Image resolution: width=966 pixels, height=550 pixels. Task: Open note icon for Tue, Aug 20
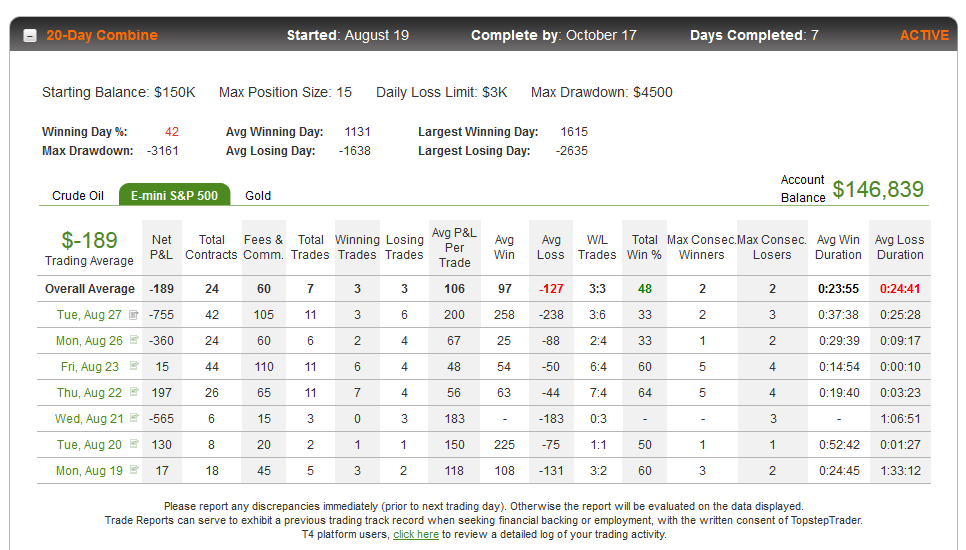tap(134, 444)
